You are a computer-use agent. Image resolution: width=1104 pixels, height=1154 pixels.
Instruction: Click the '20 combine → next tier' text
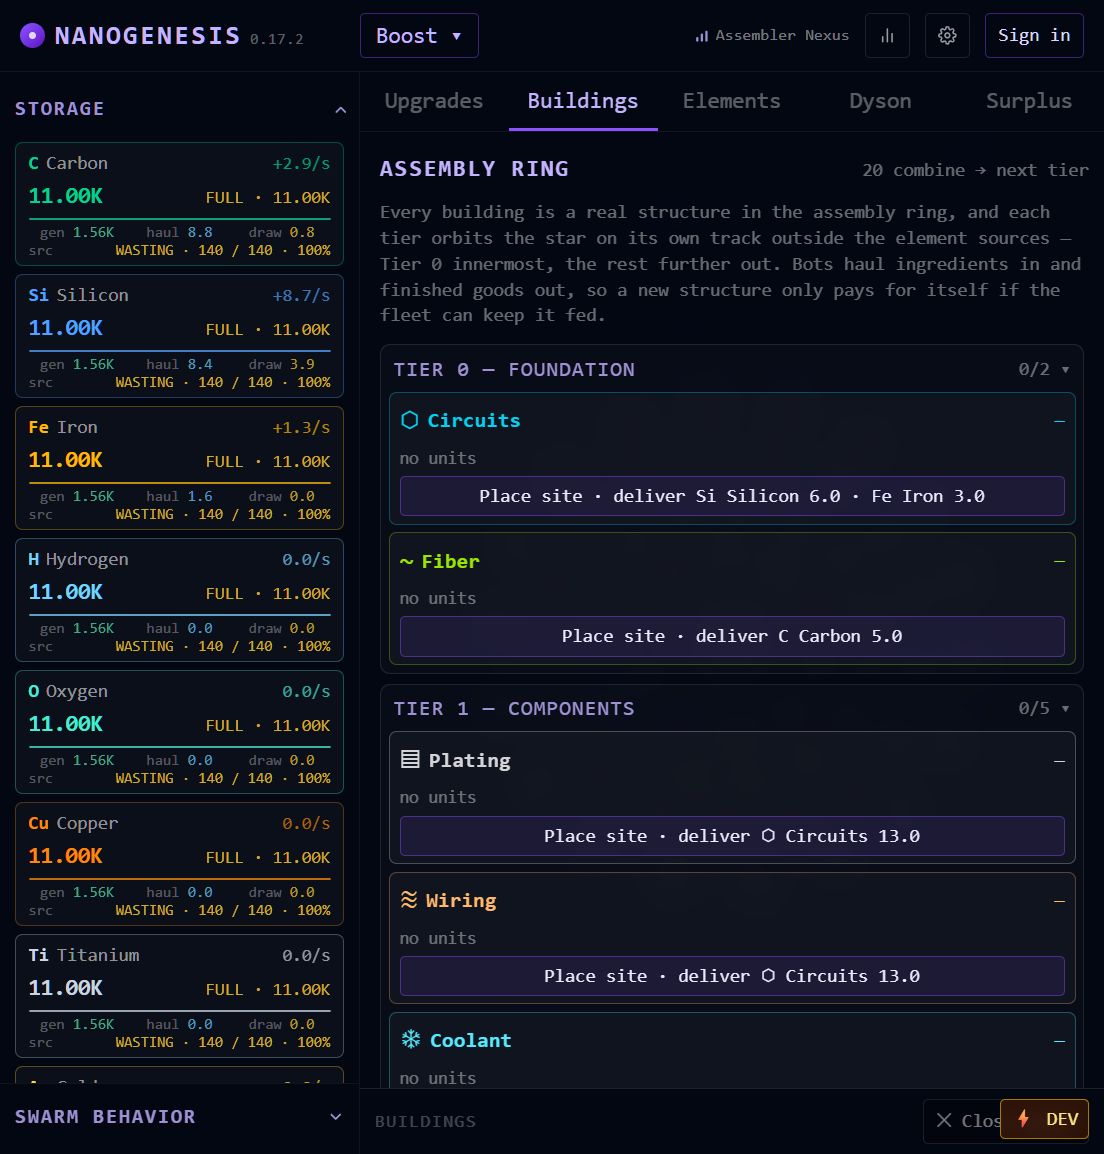975,170
